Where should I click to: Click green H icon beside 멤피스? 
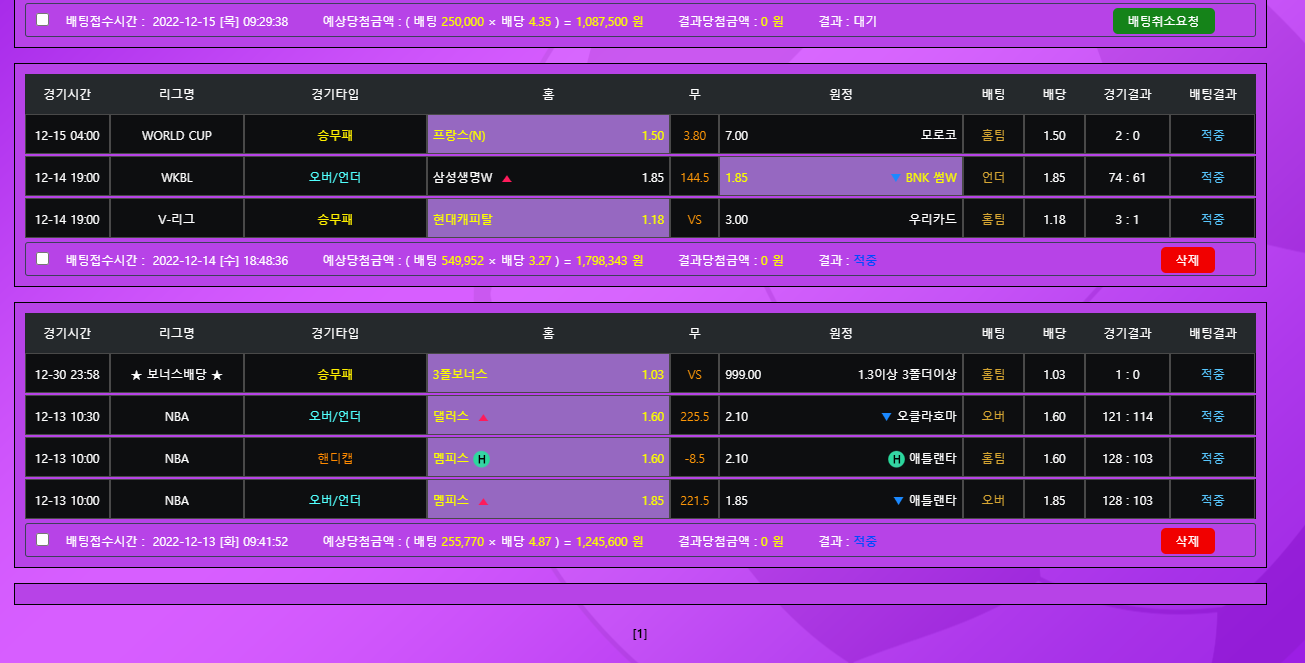point(481,459)
